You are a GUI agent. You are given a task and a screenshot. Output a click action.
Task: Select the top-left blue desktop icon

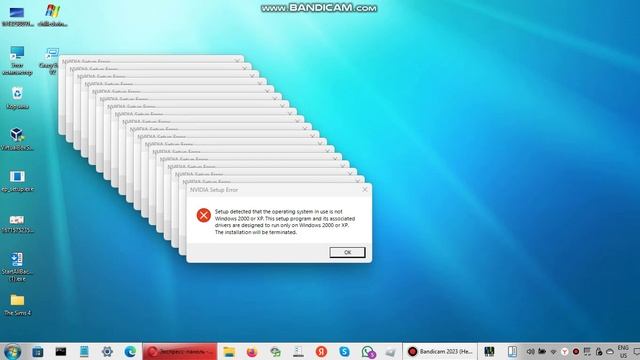[17, 16]
